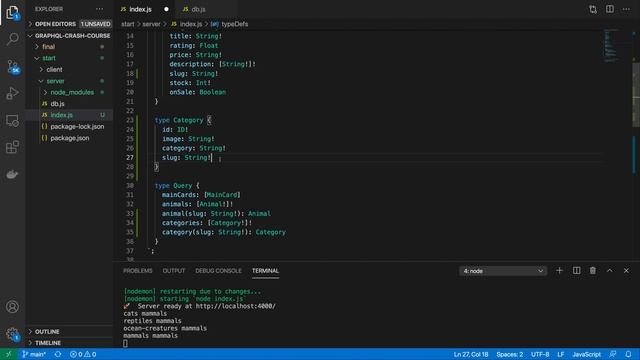Click start breadcrumb segment

127,24
